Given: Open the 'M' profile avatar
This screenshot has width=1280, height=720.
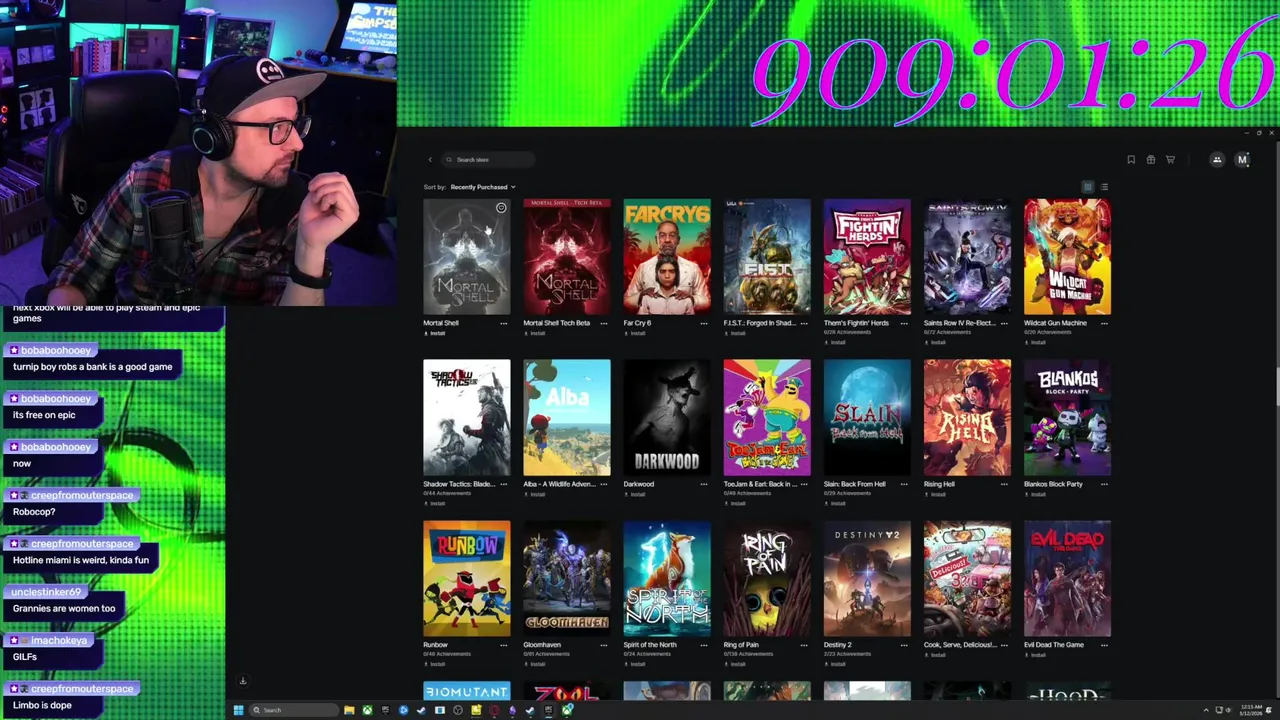Looking at the screenshot, I should click(1243, 160).
